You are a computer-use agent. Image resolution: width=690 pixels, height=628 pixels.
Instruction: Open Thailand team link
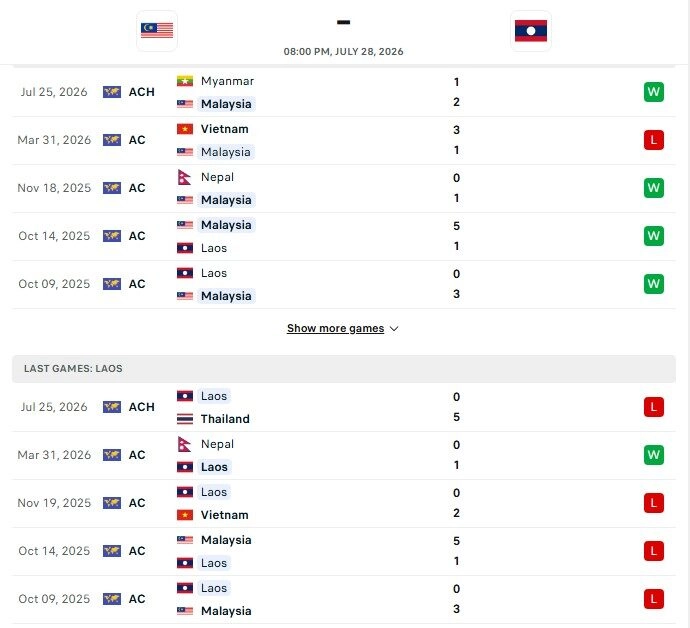pyautogui.click(x=225, y=419)
